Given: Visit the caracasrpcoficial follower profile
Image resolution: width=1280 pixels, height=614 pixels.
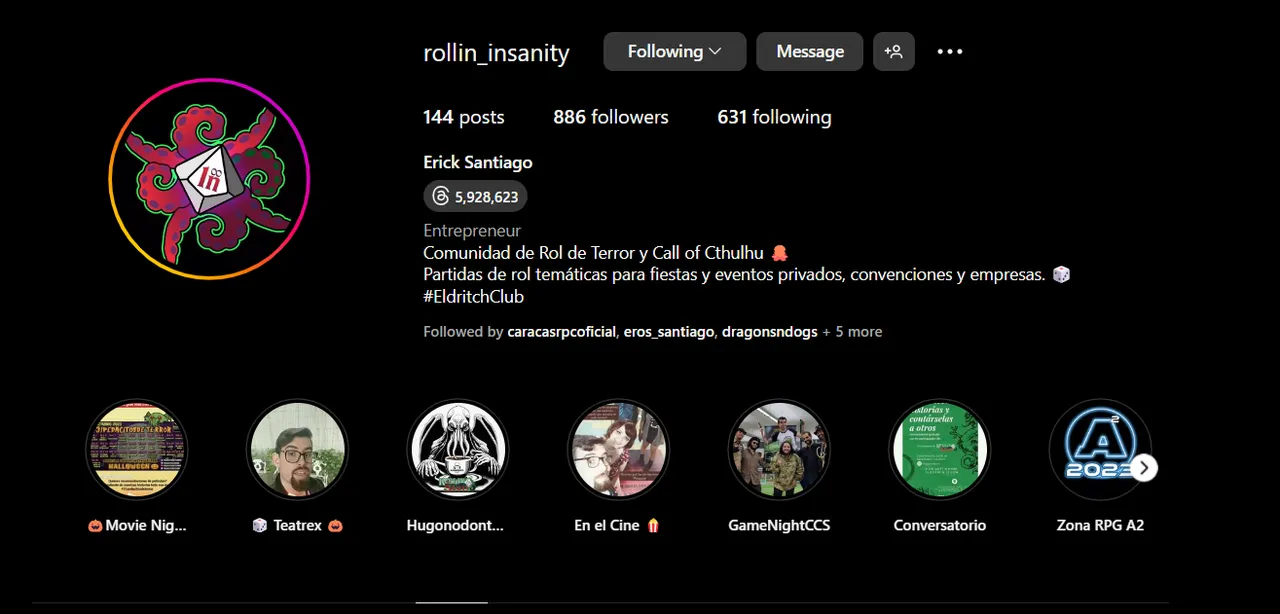Looking at the screenshot, I should (562, 332).
